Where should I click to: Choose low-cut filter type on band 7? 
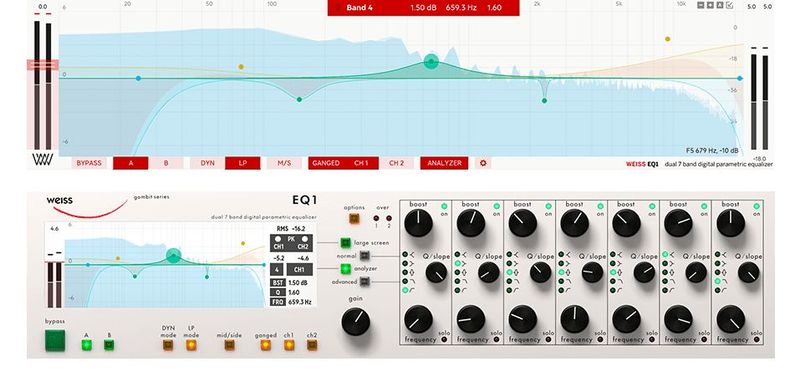pyautogui.click(x=717, y=290)
